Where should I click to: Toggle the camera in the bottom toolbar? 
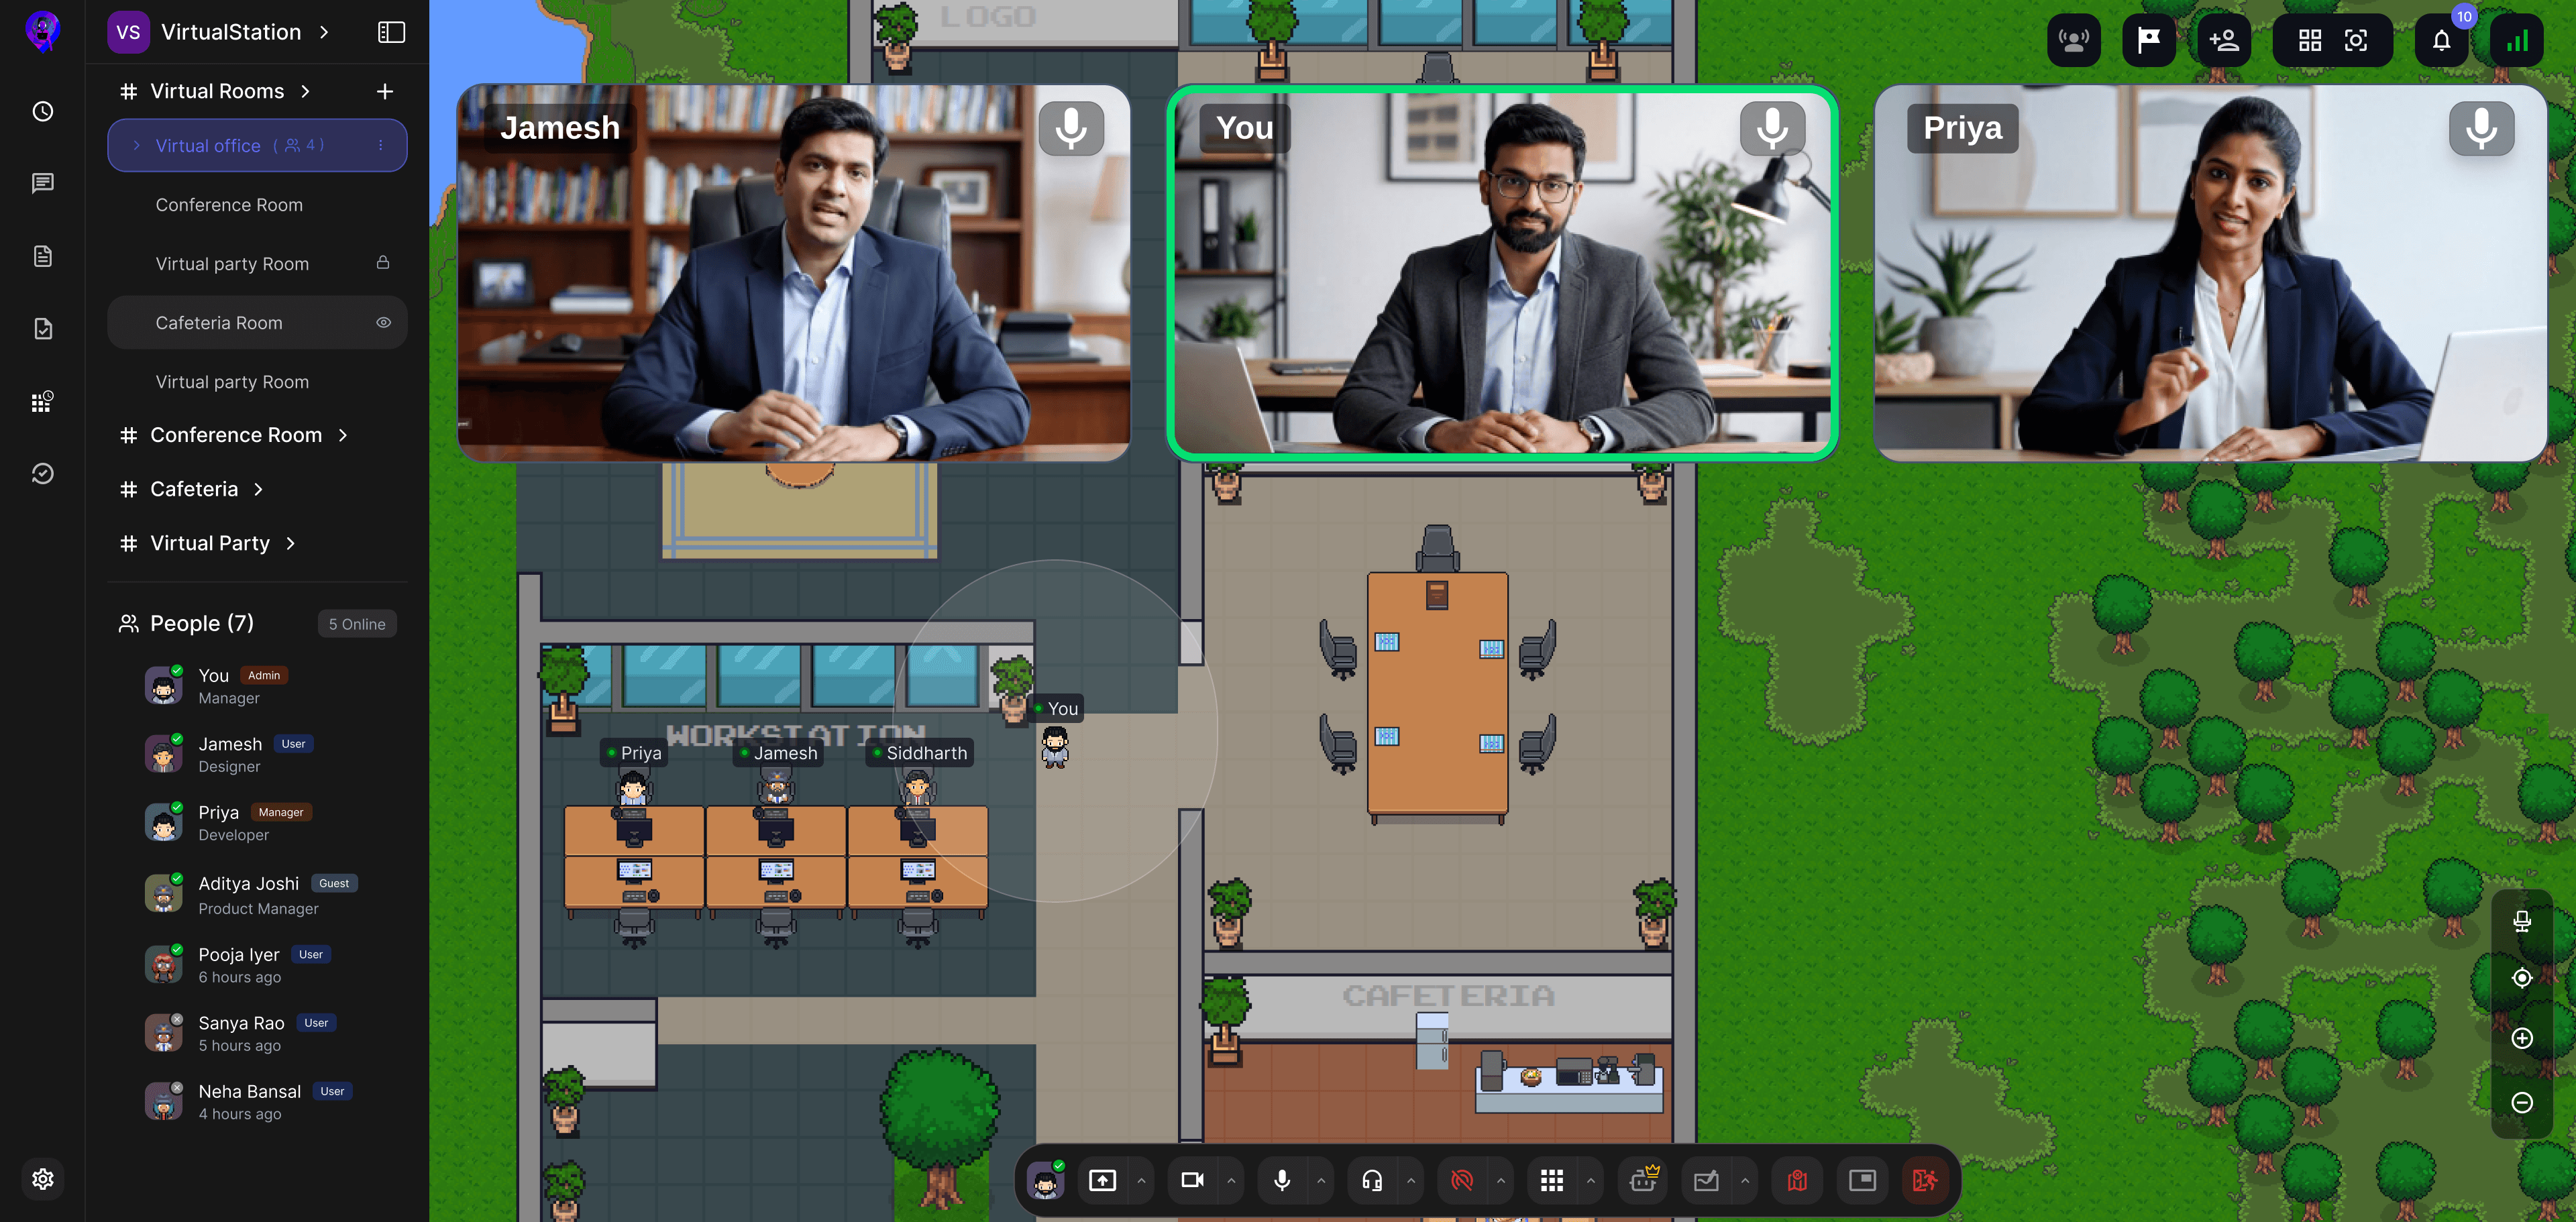click(x=1192, y=1180)
